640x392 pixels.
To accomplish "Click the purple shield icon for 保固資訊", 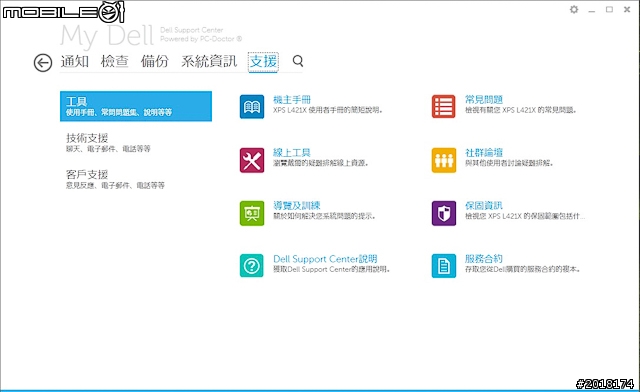I will (x=444, y=213).
